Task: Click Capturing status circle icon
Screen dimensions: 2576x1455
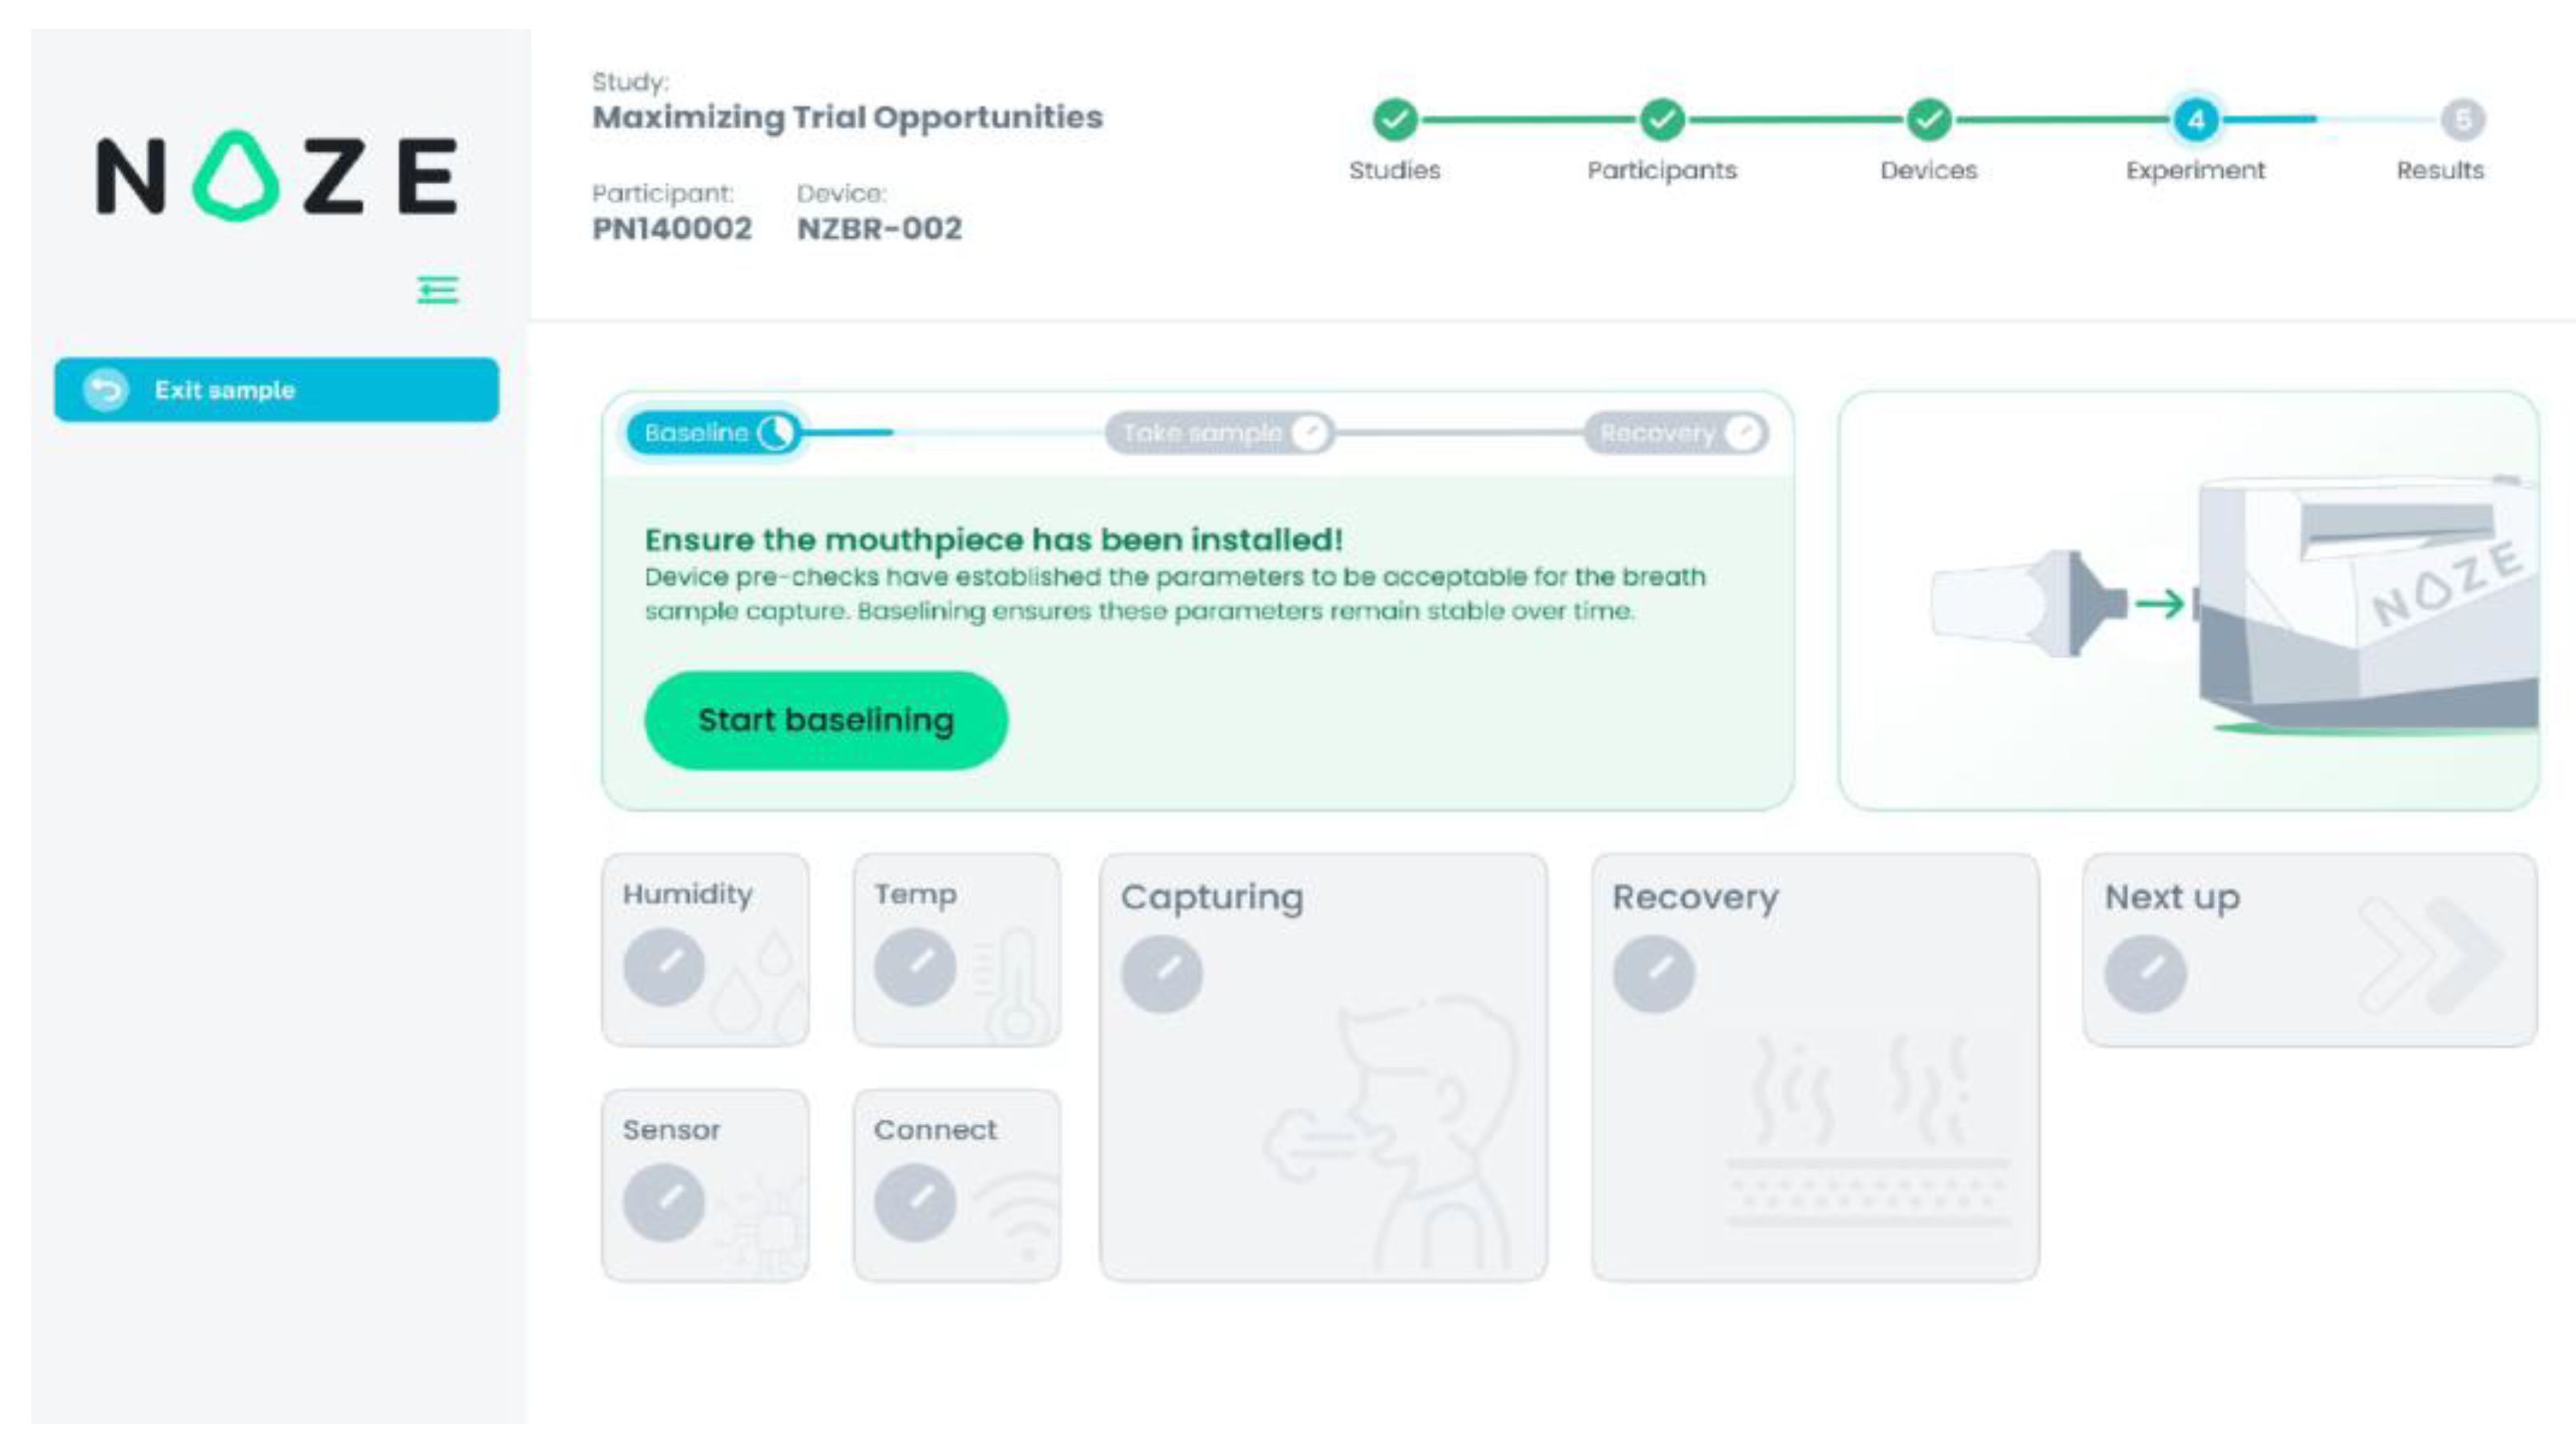Action: click(x=1162, y=973)
